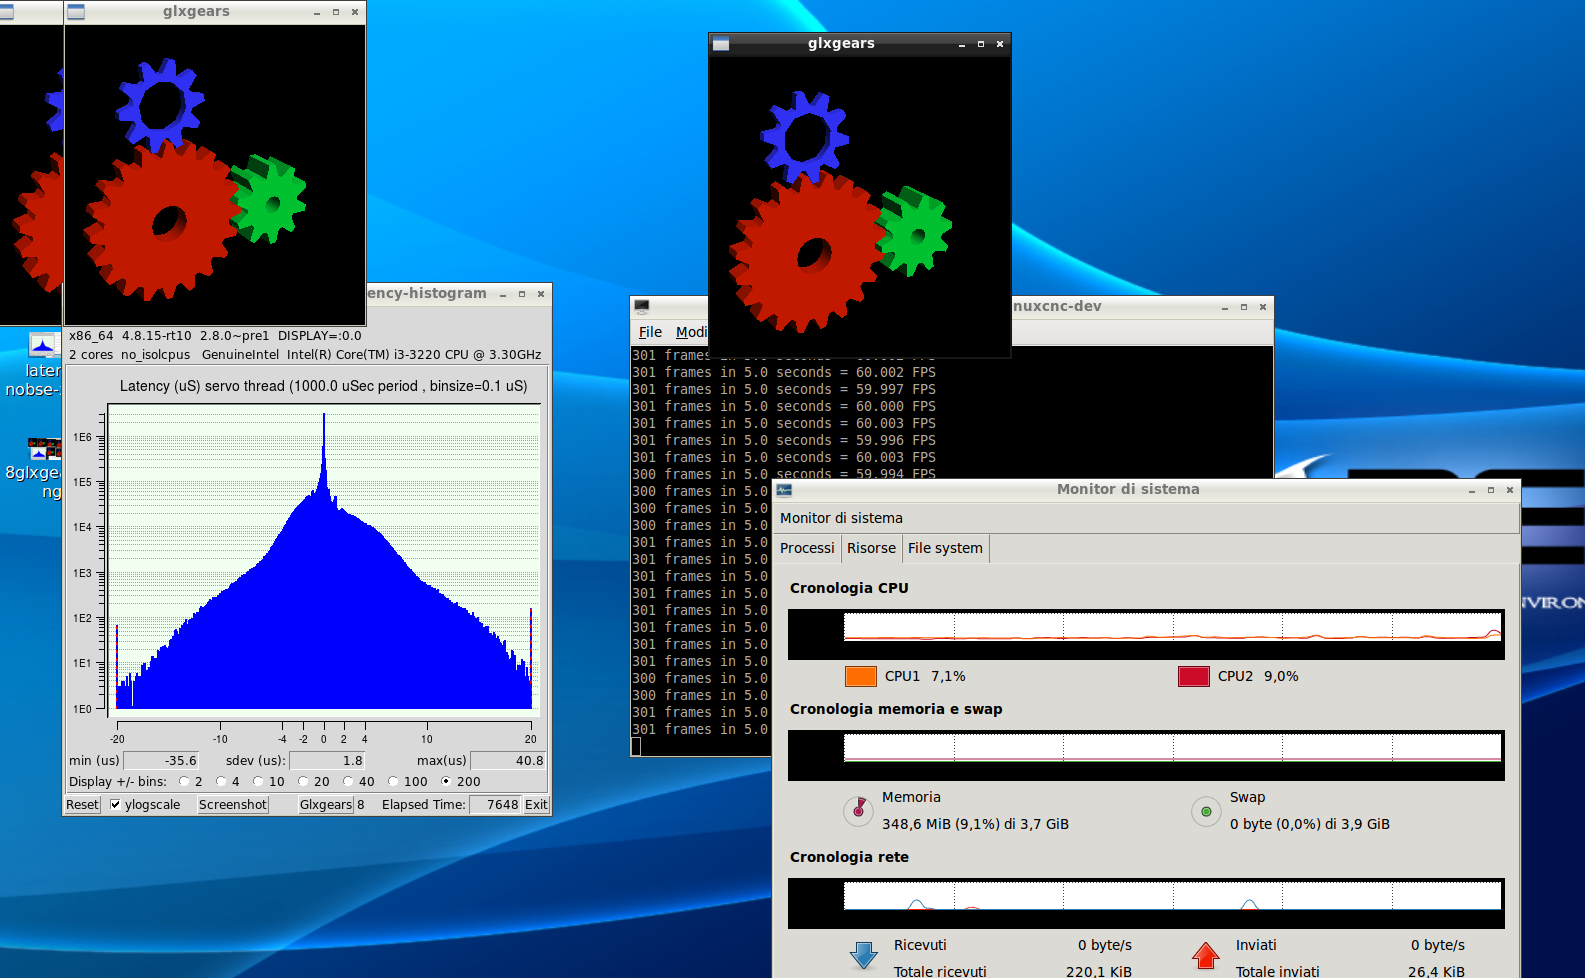Maximize the Monitor di sistema window
The image size is (1585, 978).
[x=1491, y=490]
